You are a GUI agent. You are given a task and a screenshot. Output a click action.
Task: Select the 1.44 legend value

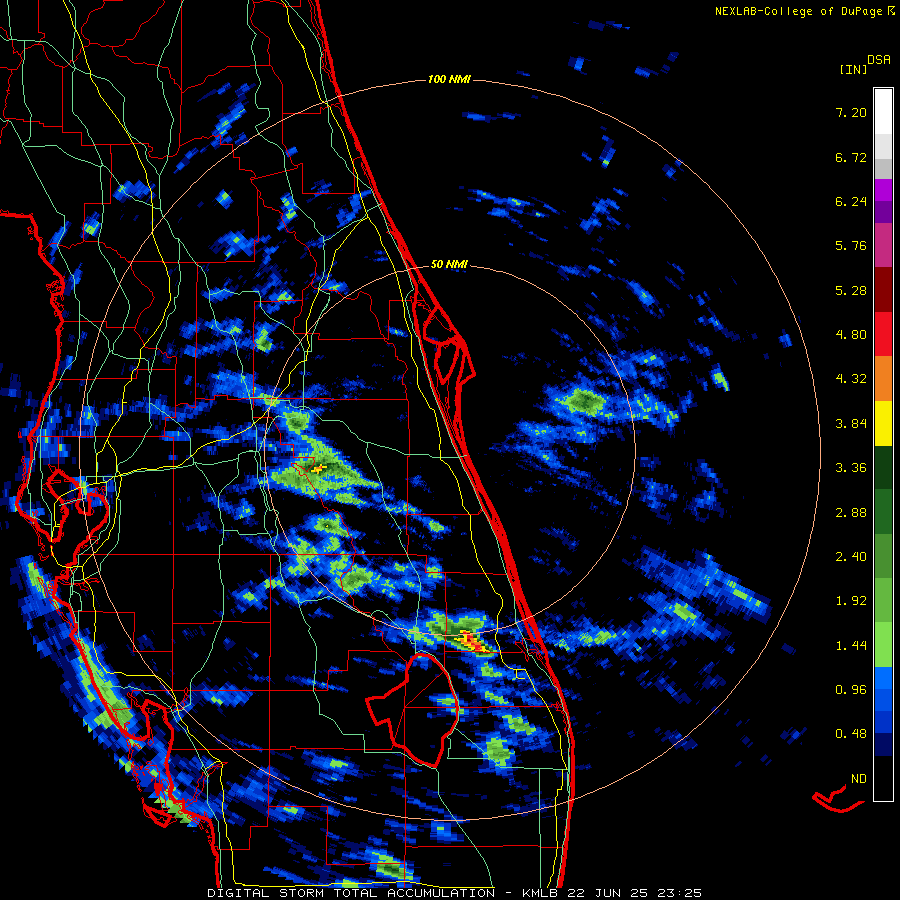(851, 646)
